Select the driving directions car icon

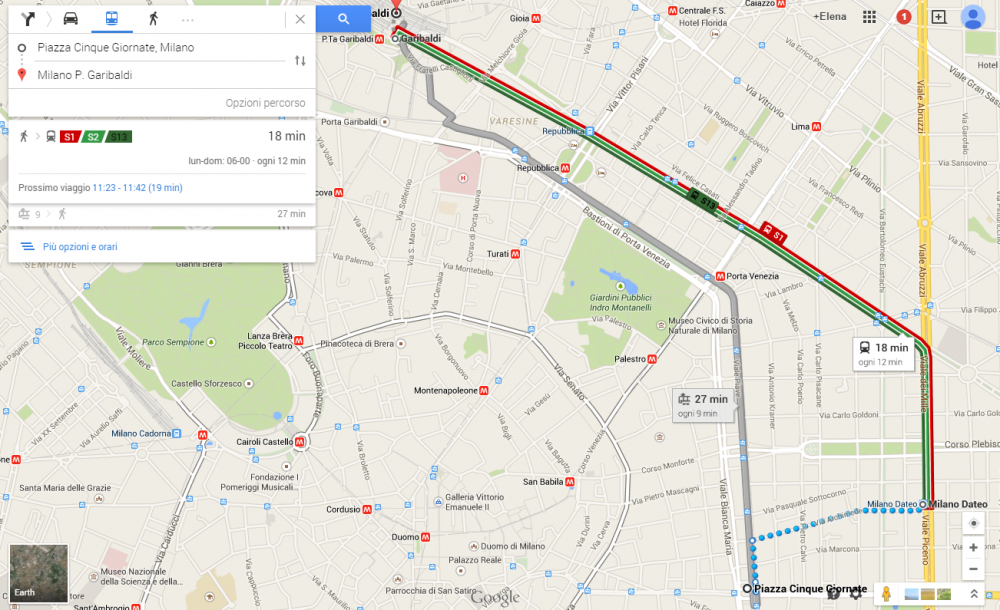pos(71,19)
